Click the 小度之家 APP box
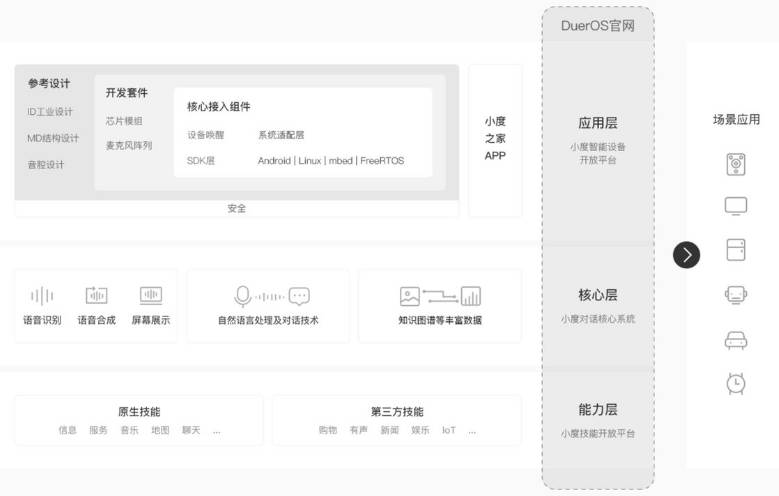The image size is (779, 496). coord(495,140)
